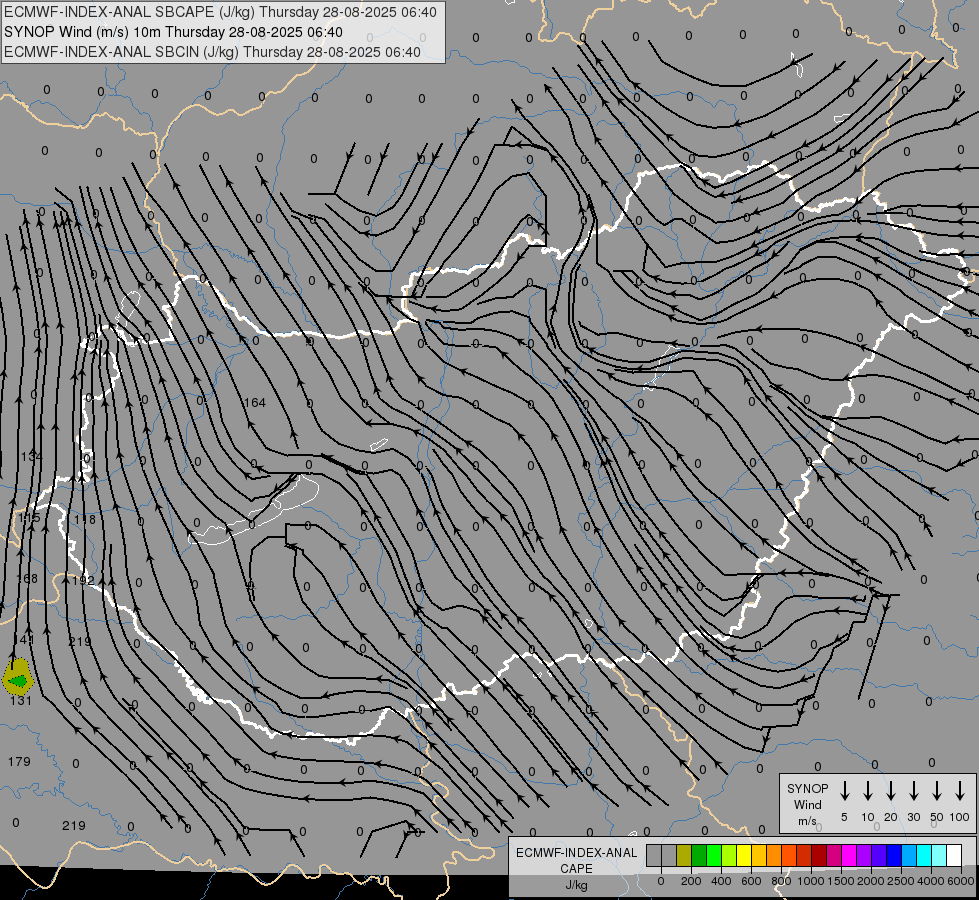
Task: Select the 800 tick label in CAPE legend
Action: coord(781,881)
